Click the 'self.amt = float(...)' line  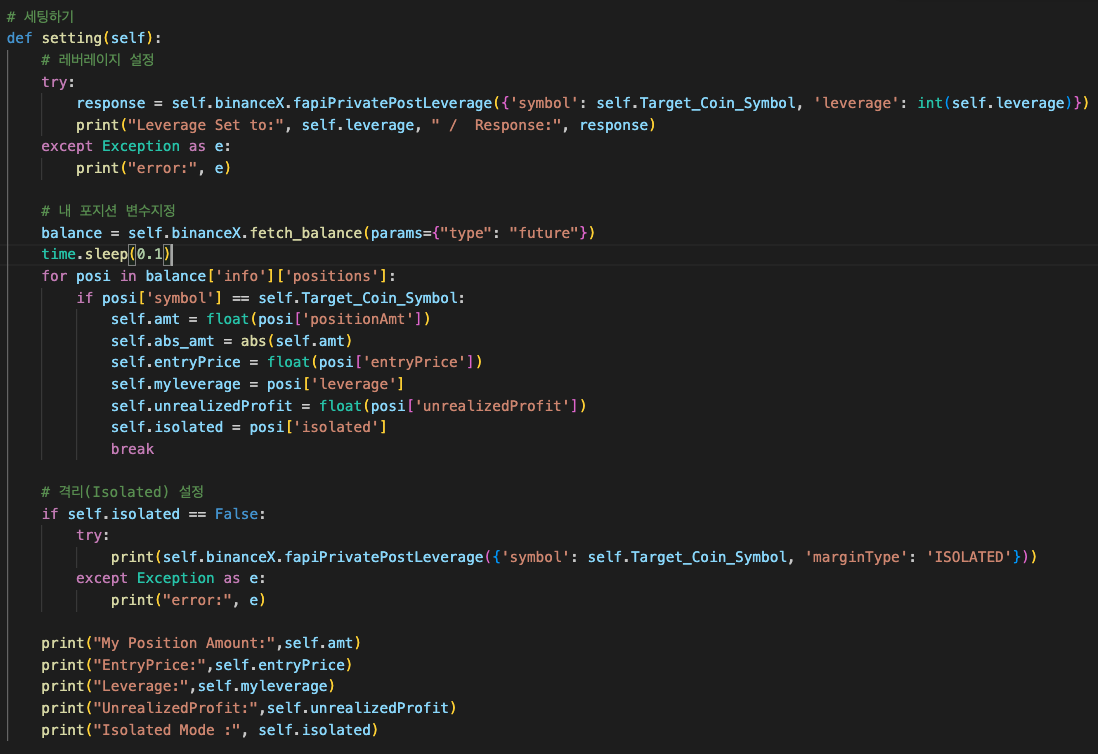270,319
